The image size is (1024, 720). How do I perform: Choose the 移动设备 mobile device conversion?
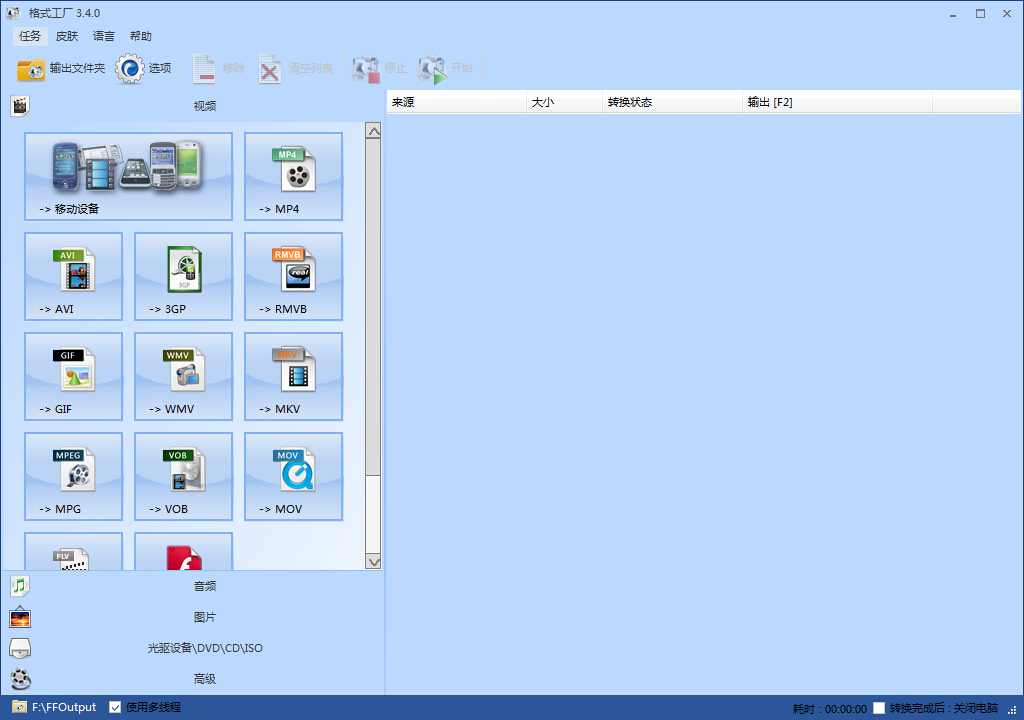tap(129, 176)
